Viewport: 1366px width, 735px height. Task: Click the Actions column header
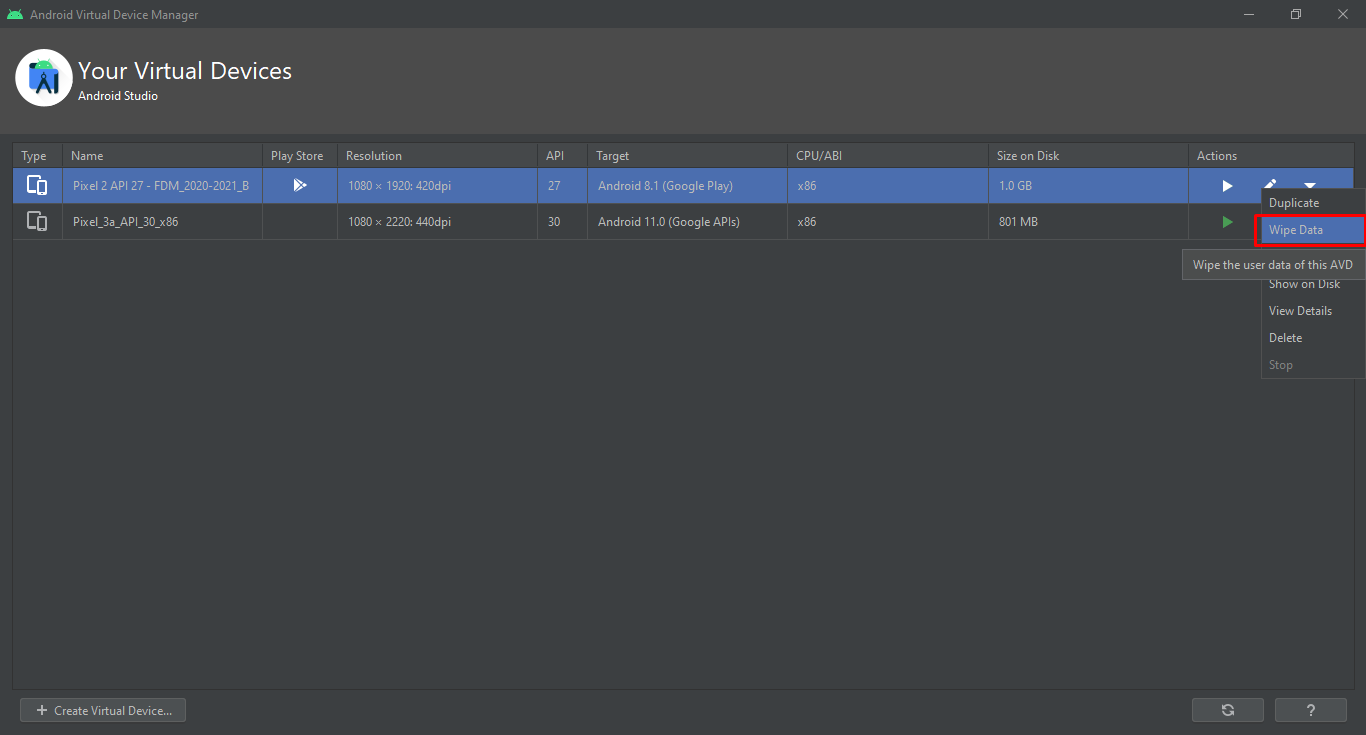click(x=1271, y=156)
